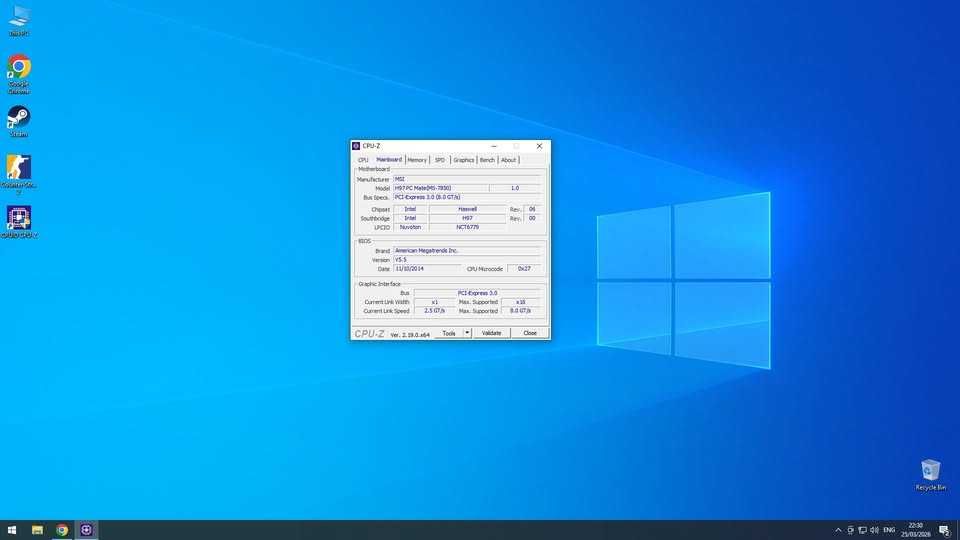Click the Current Link Width x1 value

pos(434,302)
